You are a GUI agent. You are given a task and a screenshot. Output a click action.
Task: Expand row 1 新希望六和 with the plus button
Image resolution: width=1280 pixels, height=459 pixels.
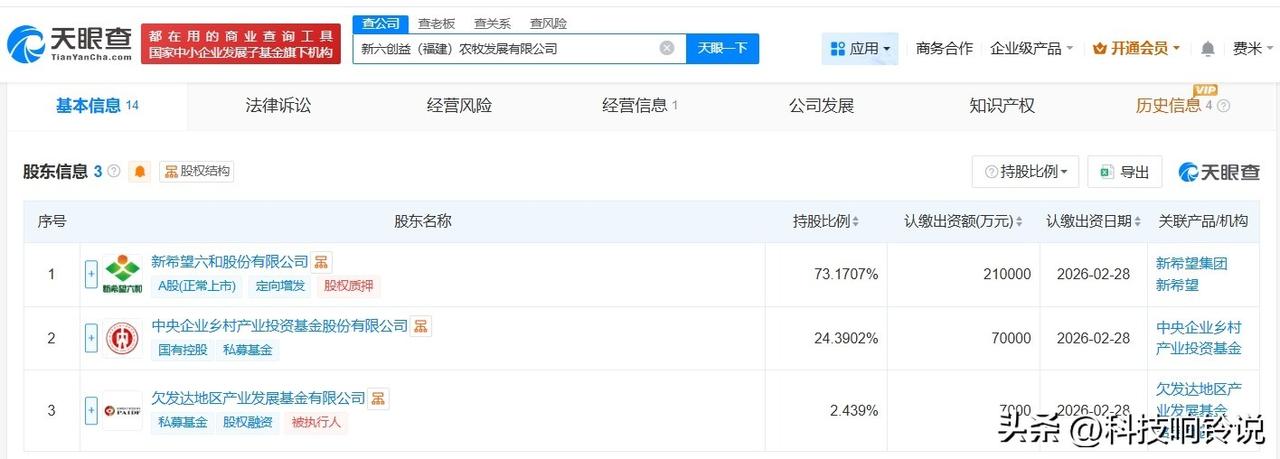coord(91,273)
